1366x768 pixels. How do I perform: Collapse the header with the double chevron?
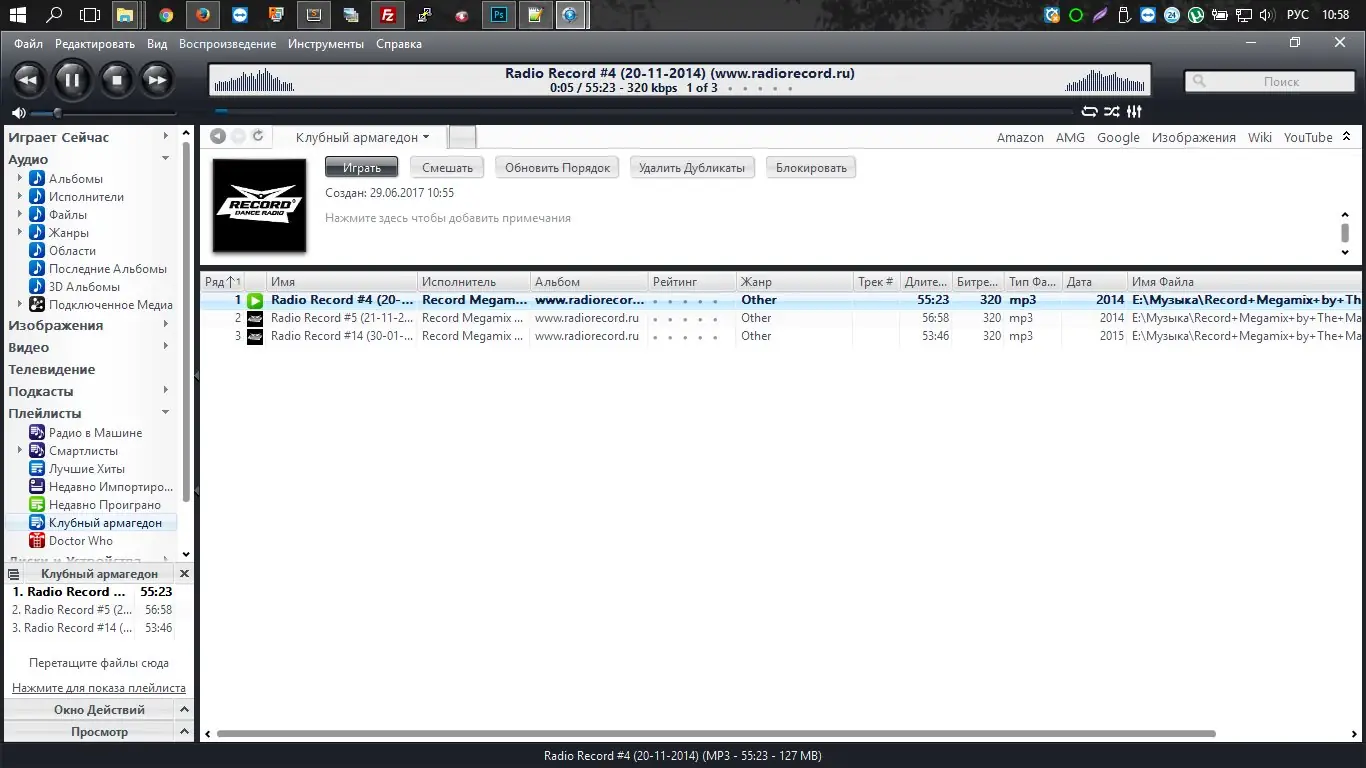coord(1346,137)
